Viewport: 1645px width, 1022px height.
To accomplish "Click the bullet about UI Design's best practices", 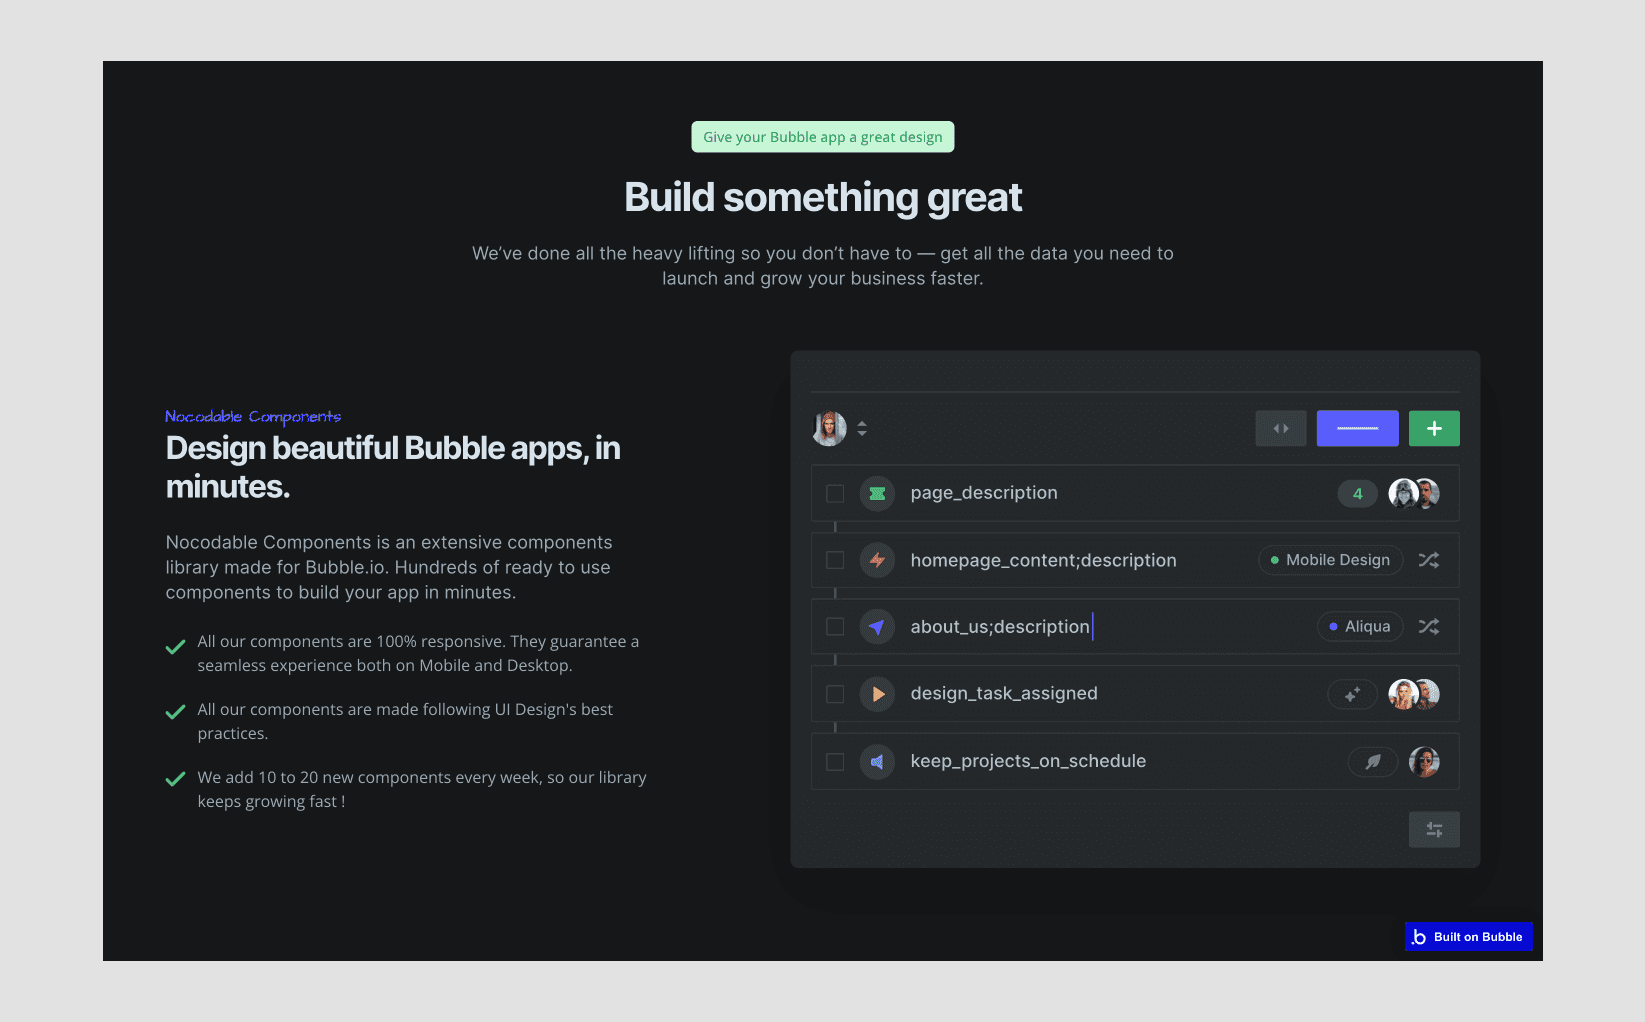I will 405,721.
